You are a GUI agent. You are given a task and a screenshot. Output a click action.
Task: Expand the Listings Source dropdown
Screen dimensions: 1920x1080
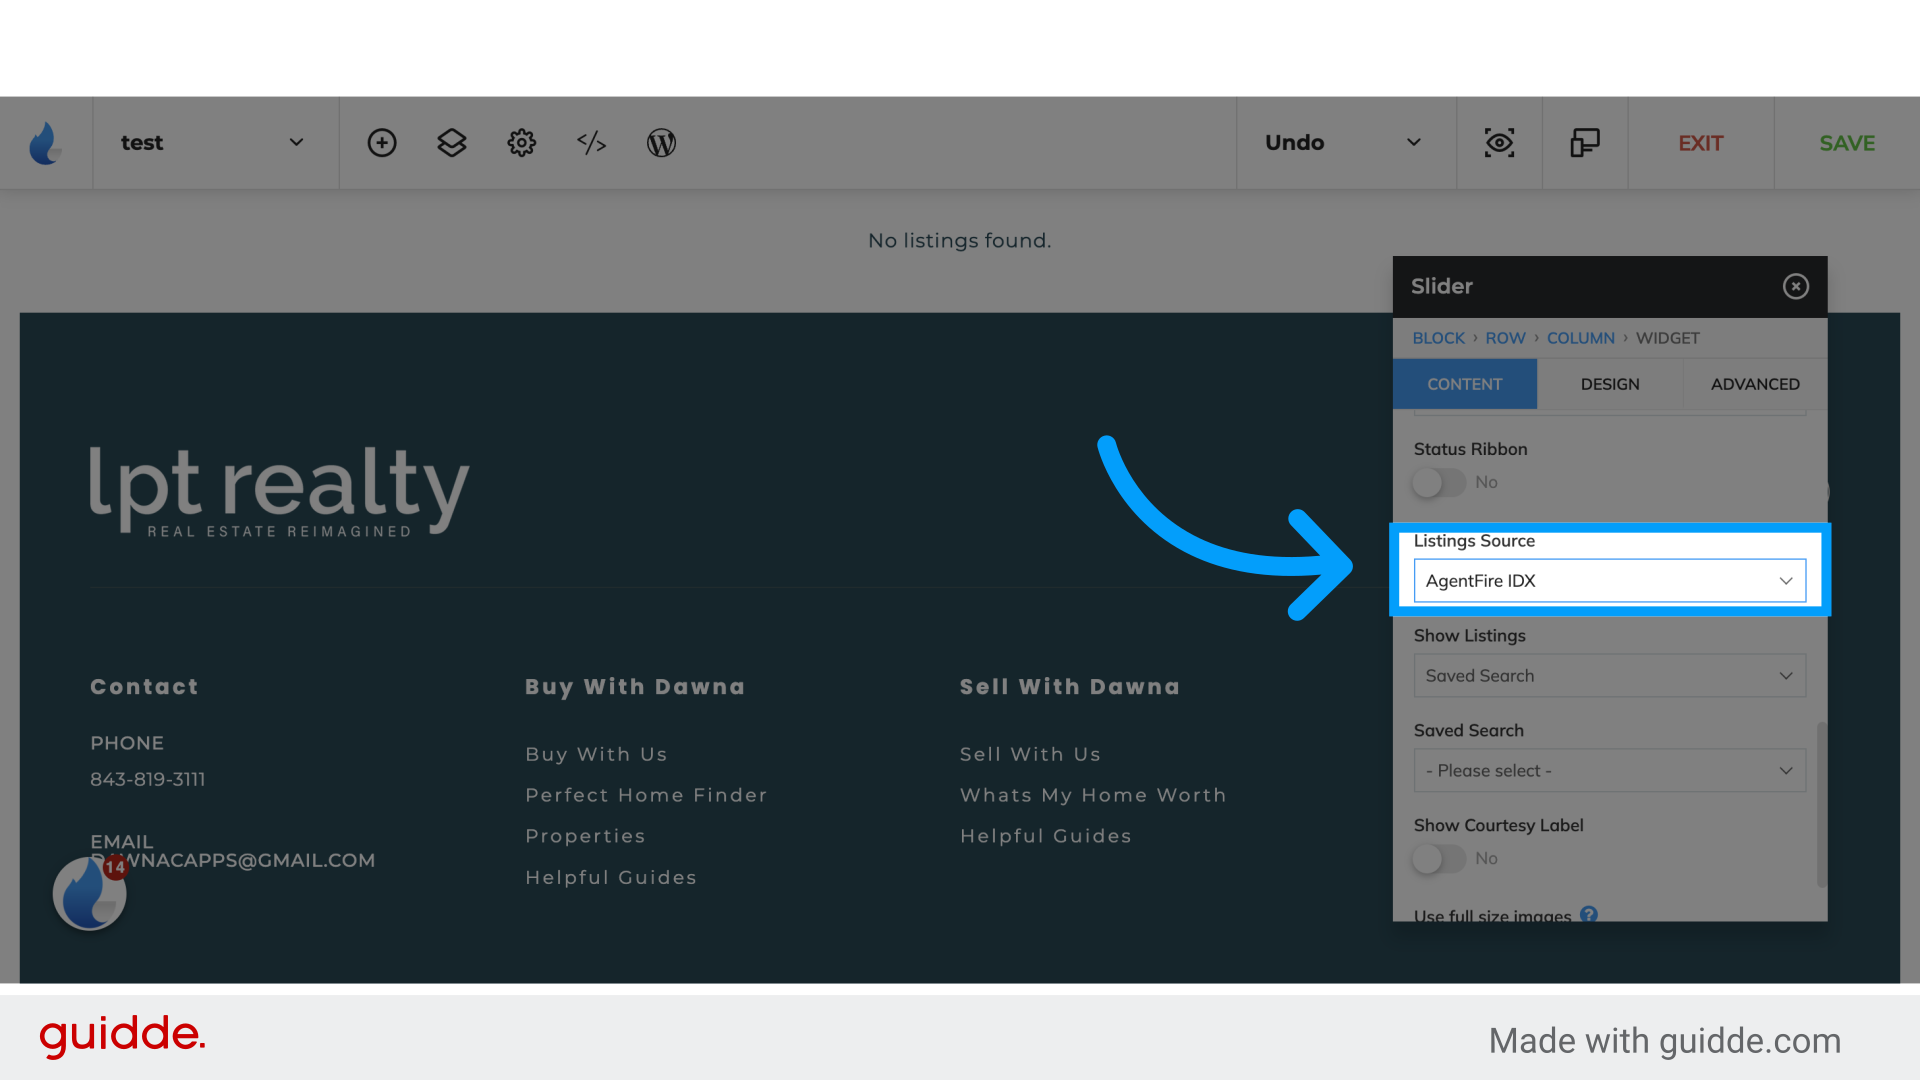1609,580
